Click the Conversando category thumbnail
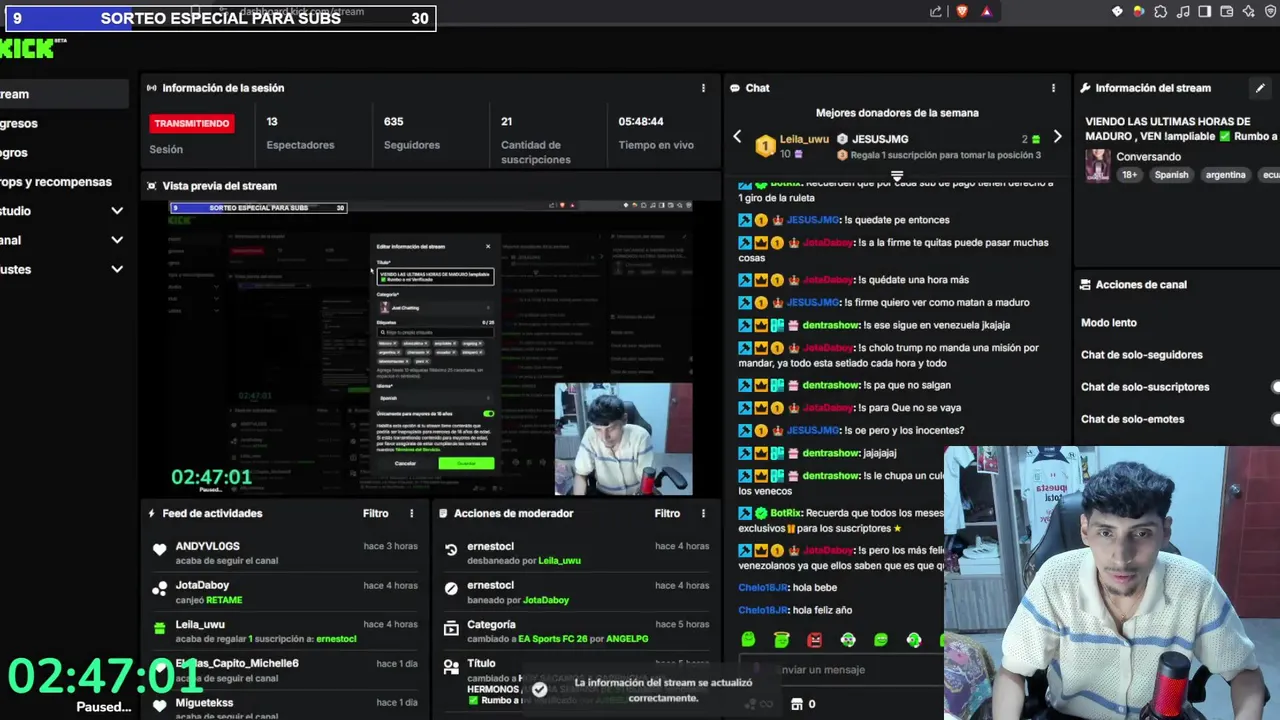Screen dimensions: 1280x720 coord(1098,166)
